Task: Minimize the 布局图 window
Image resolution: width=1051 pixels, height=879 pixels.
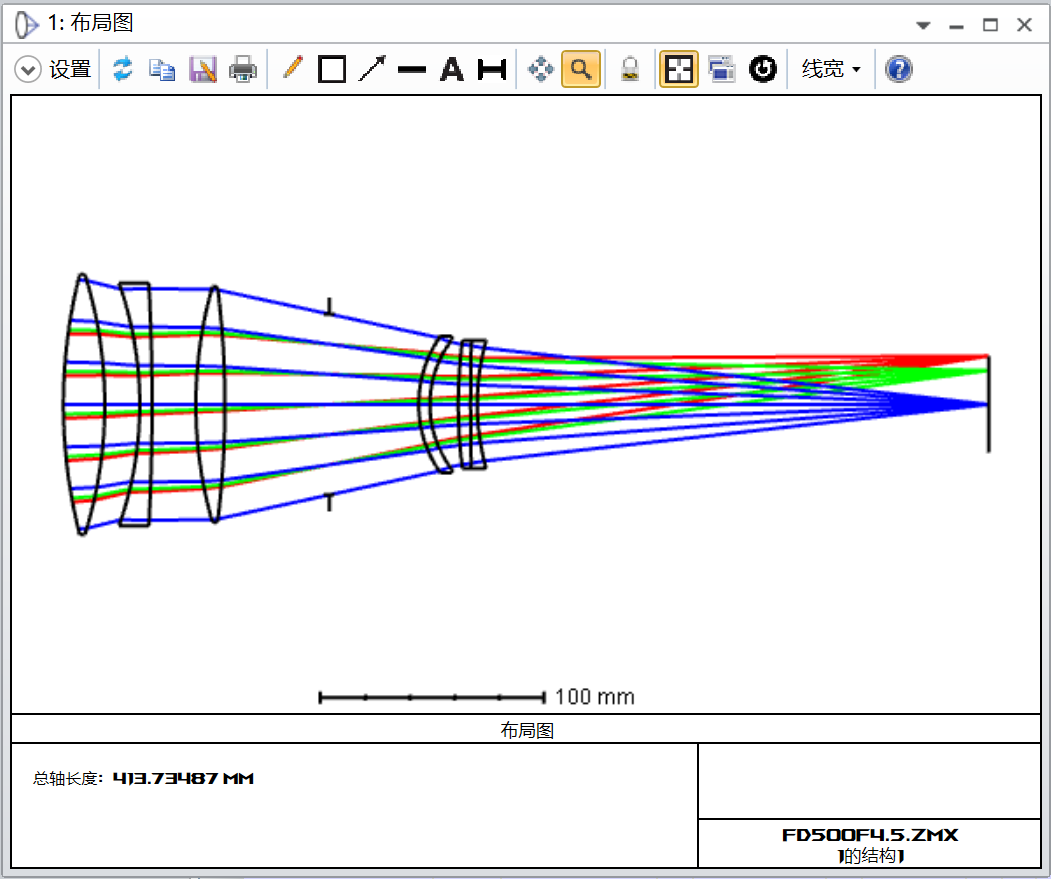Action: pyautogui.click(x=956, y=26)
